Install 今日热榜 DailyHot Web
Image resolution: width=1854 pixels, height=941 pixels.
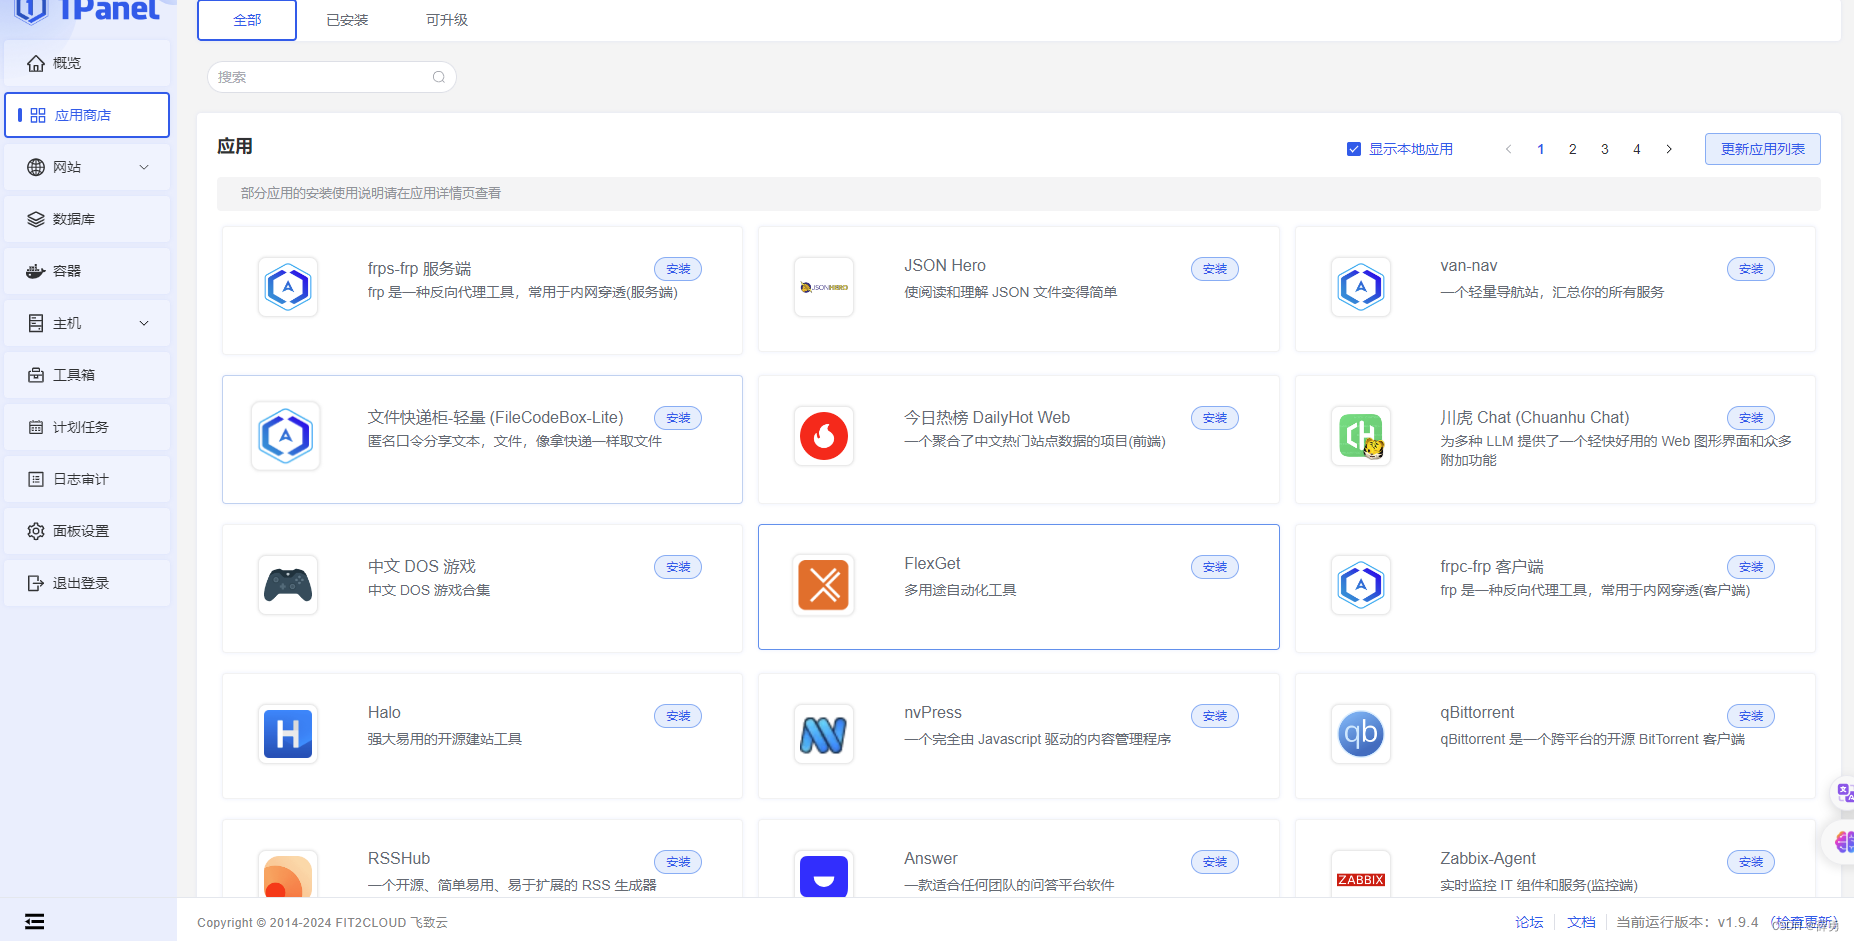point(1215,418)
